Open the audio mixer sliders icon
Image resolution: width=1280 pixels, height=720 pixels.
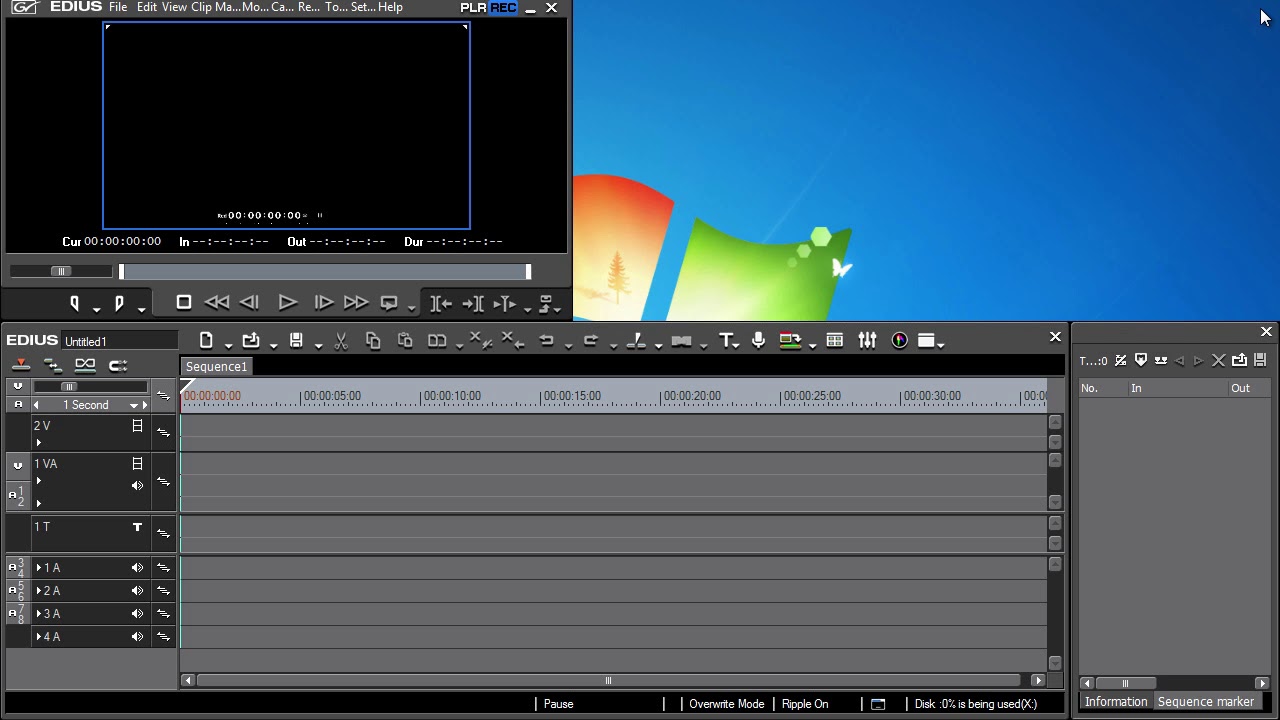click(867, 341)
